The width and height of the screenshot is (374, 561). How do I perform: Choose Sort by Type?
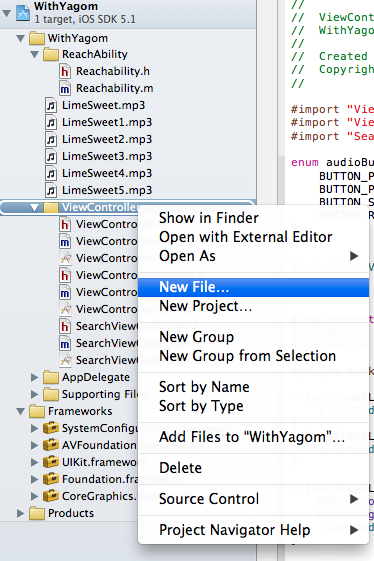point(253,406)
